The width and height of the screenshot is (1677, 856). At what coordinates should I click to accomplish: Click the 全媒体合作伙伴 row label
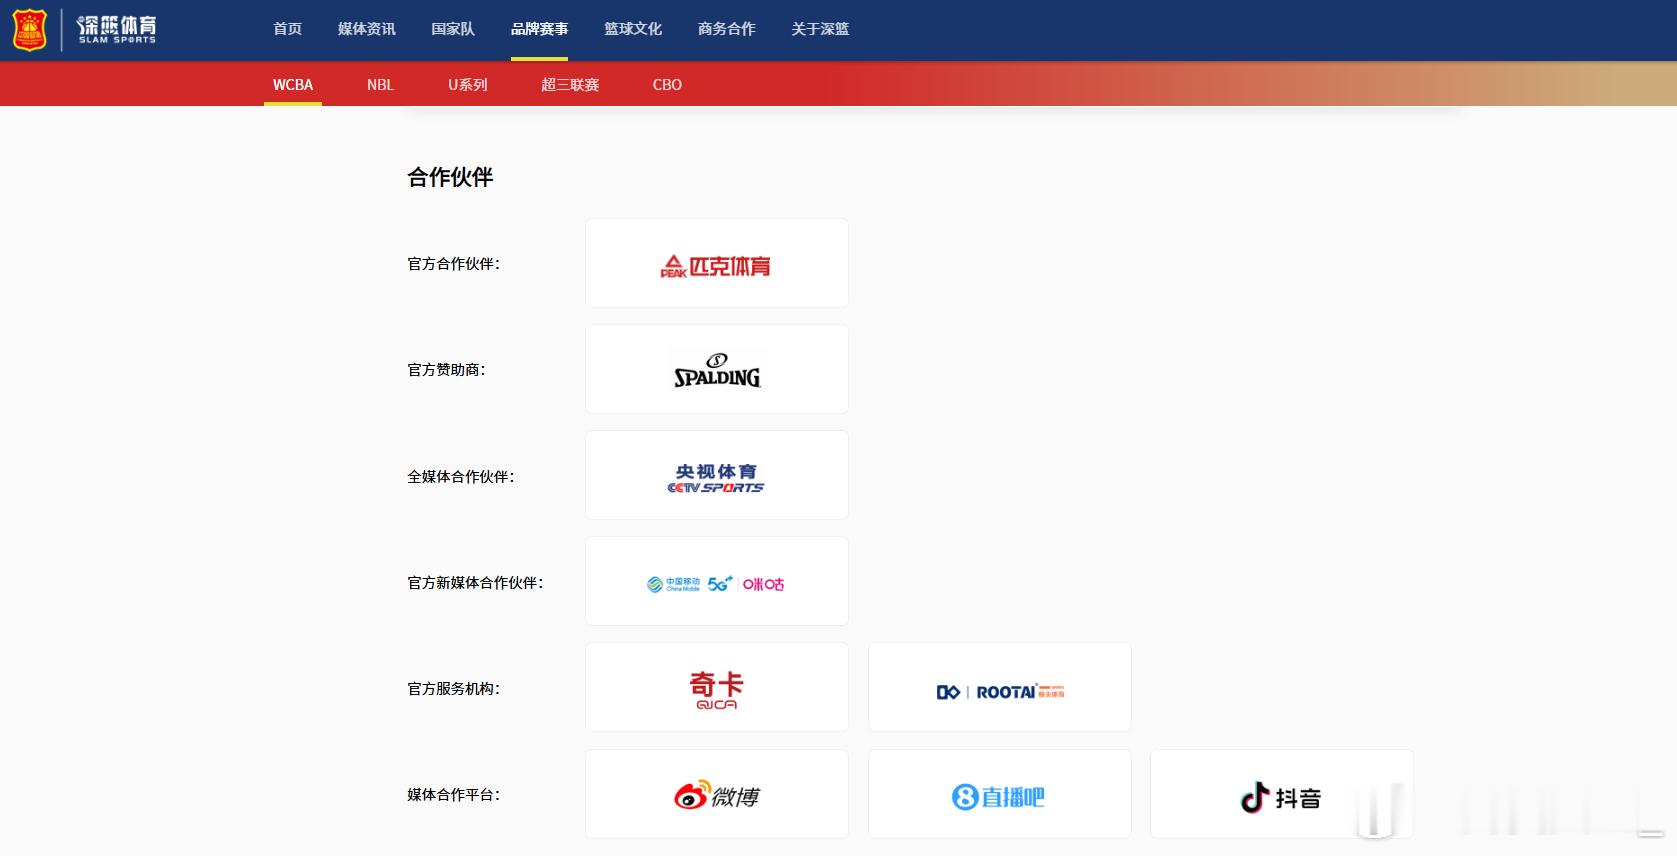point(461,477)
